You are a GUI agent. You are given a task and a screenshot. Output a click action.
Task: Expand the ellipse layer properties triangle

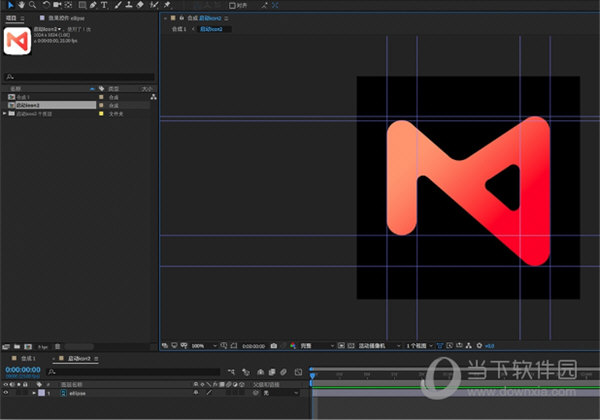click(x=34, y=393)
